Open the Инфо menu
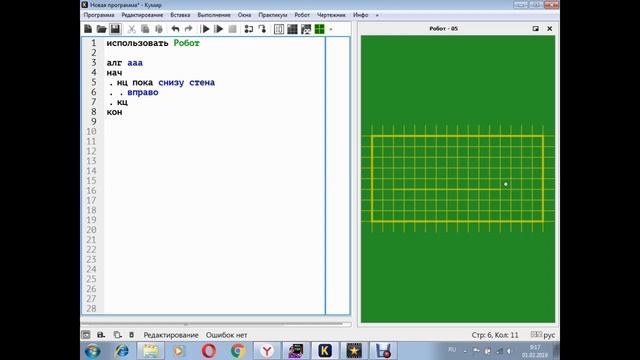The image size is (640, 360). tap(360, 15)
